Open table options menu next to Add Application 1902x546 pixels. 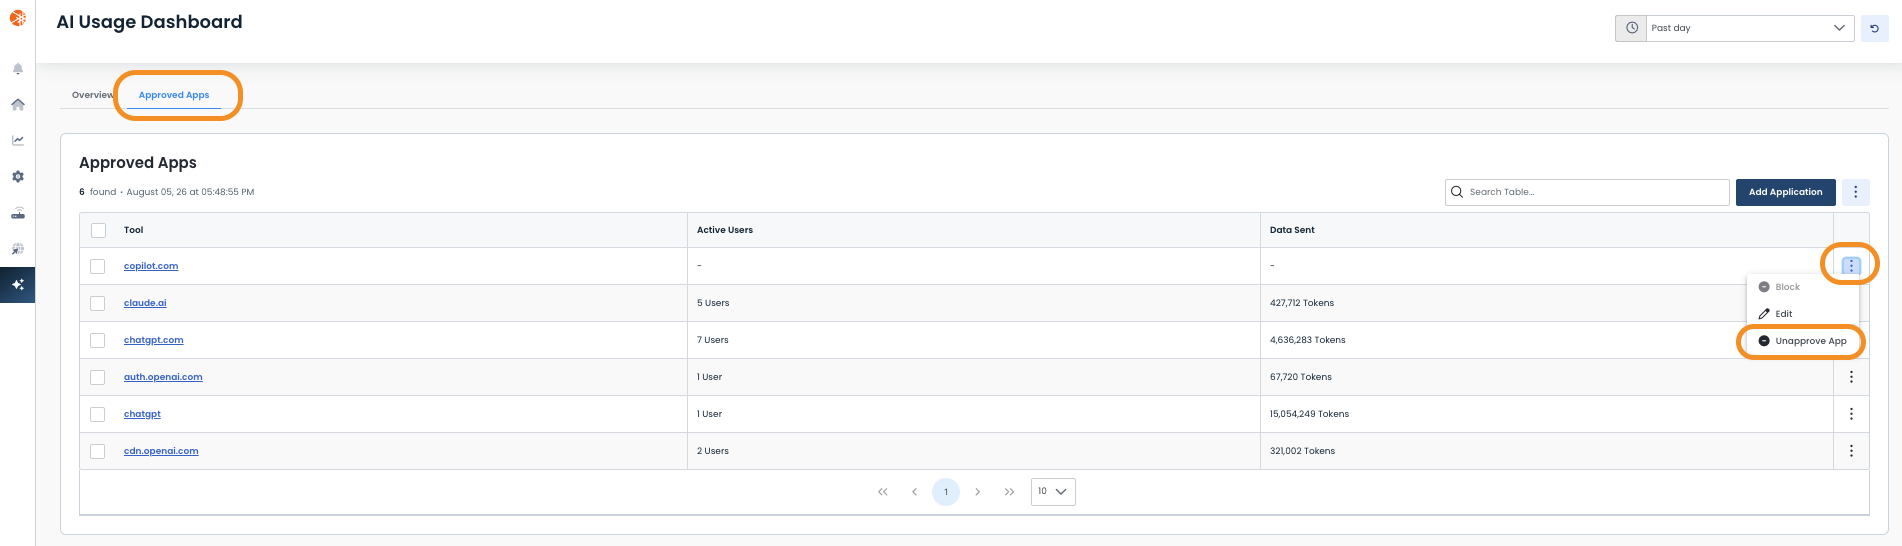[1856, 192]
